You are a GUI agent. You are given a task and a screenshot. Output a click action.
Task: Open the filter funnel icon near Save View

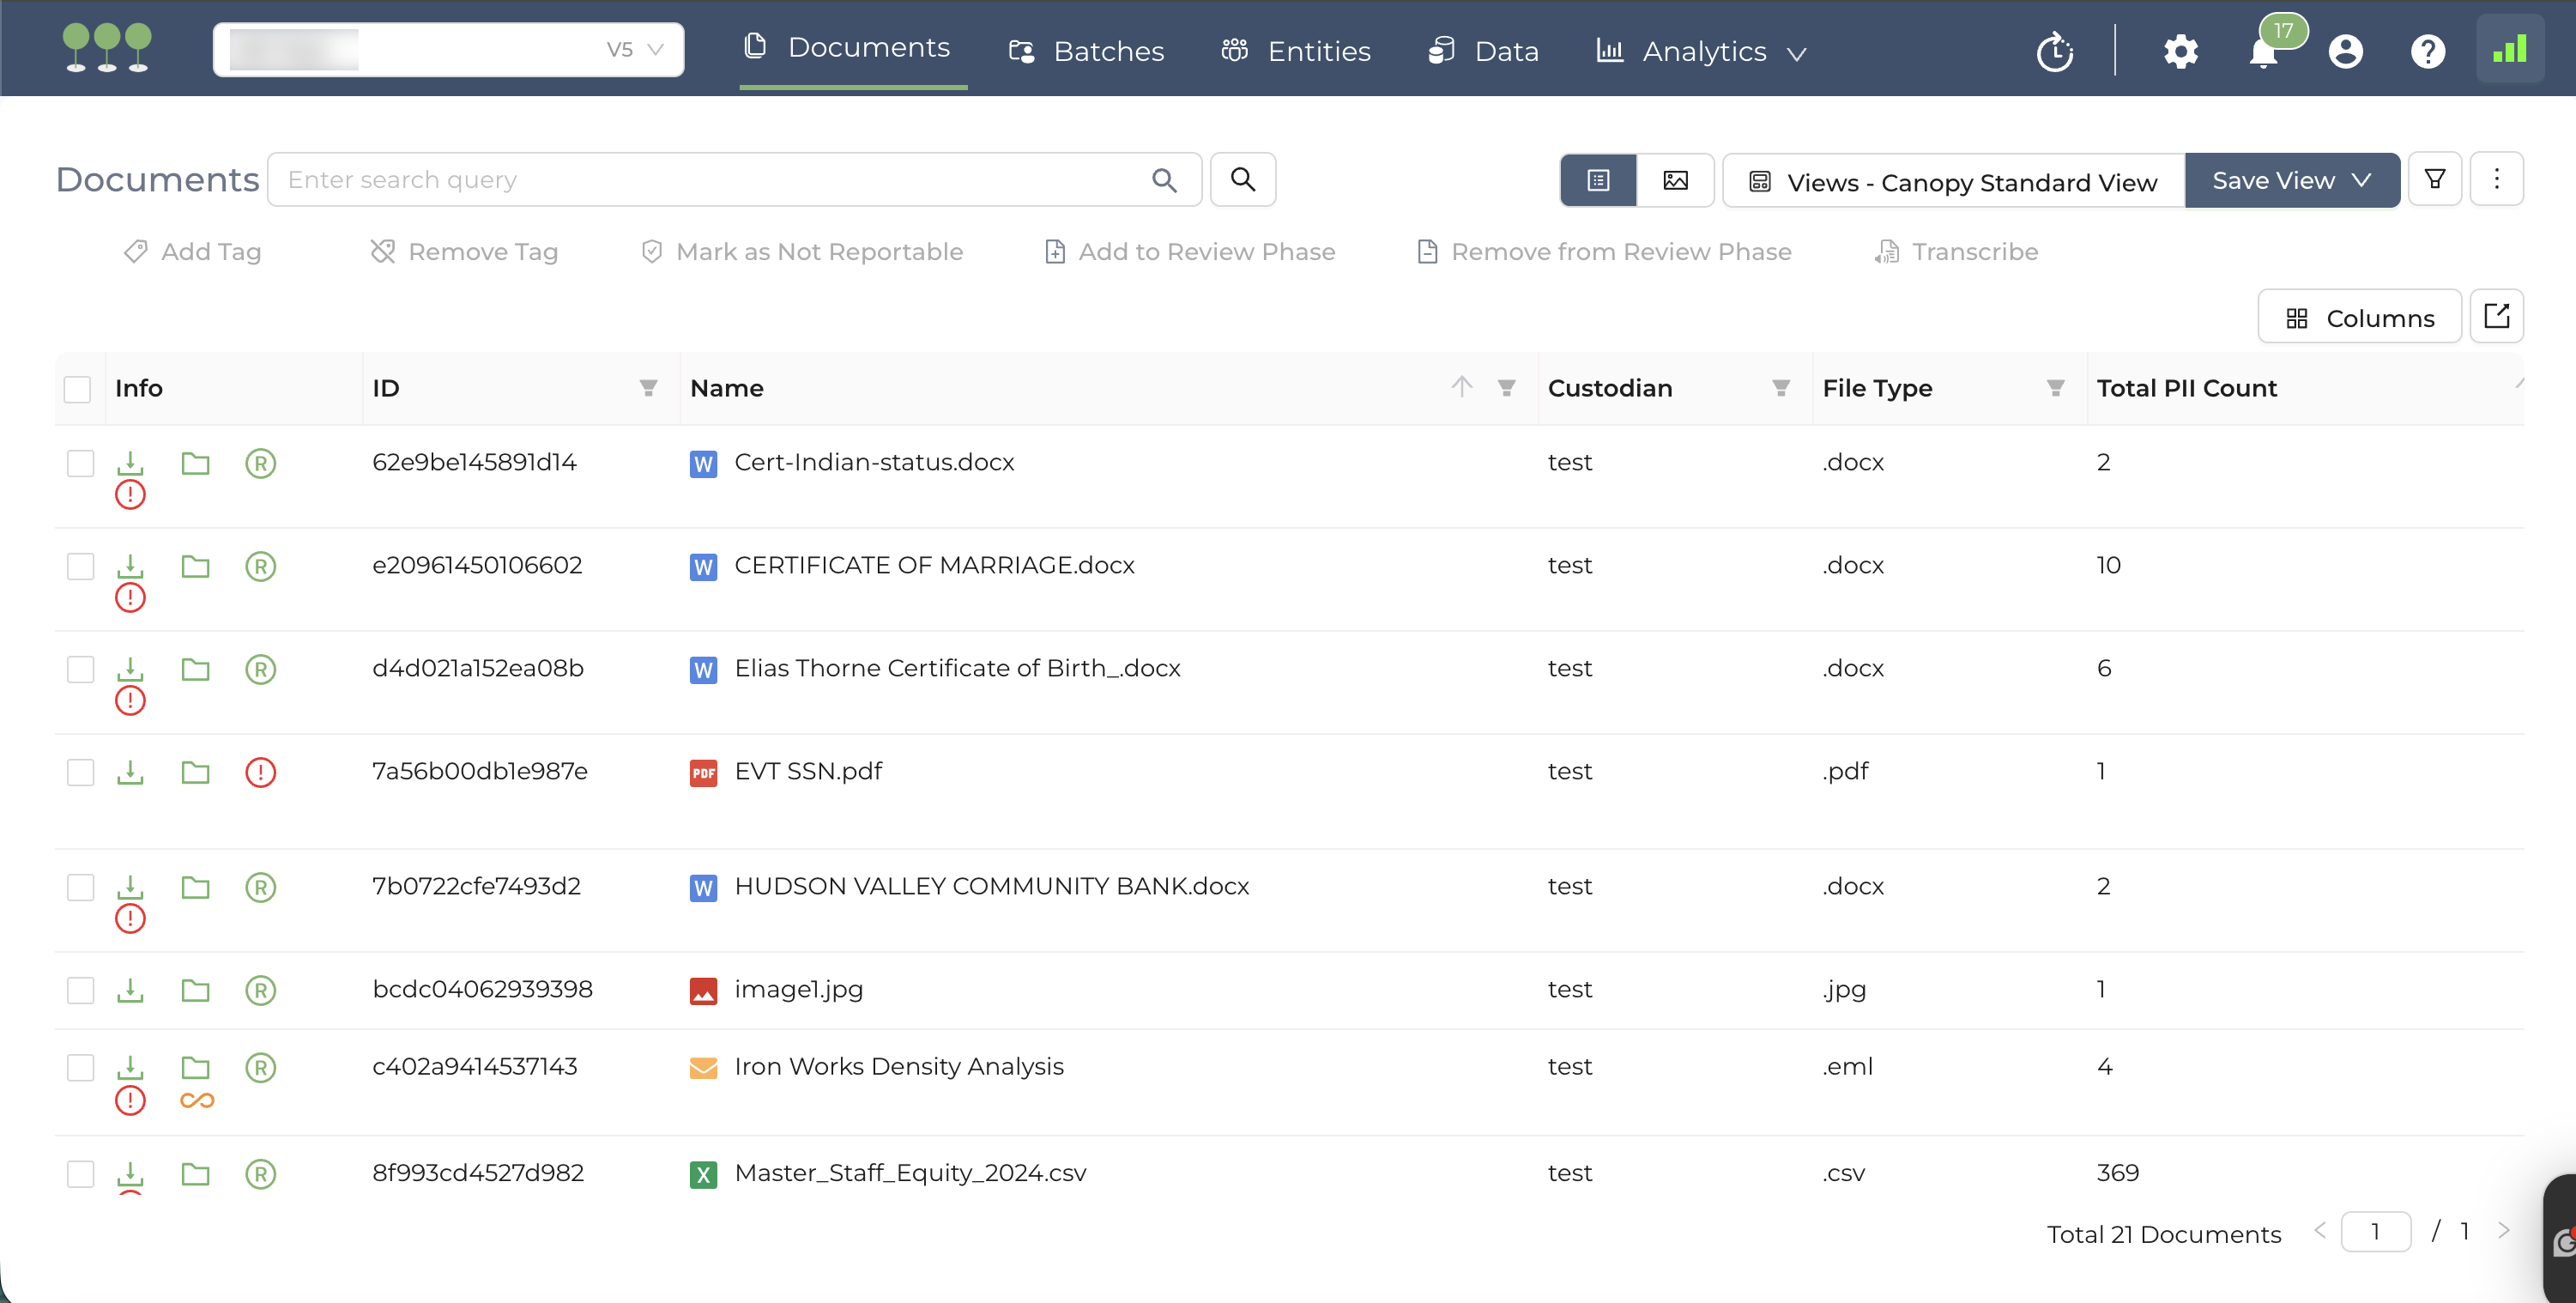[x=2434, y=180]
